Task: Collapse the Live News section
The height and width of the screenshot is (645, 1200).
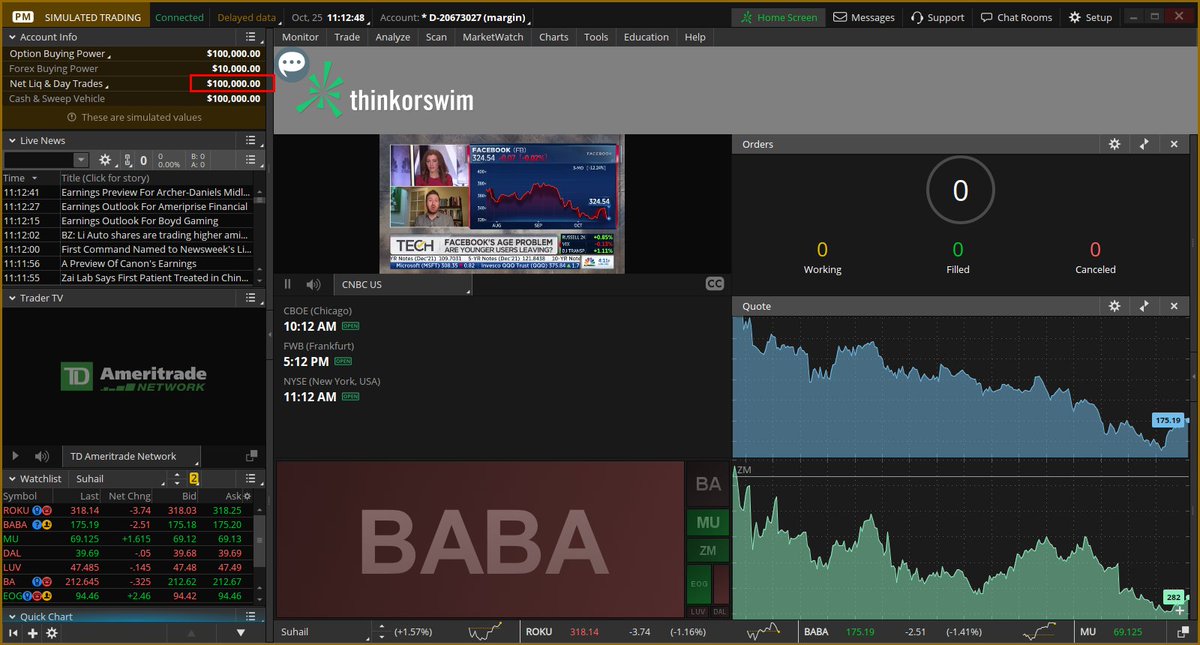Action: point(11,141)
